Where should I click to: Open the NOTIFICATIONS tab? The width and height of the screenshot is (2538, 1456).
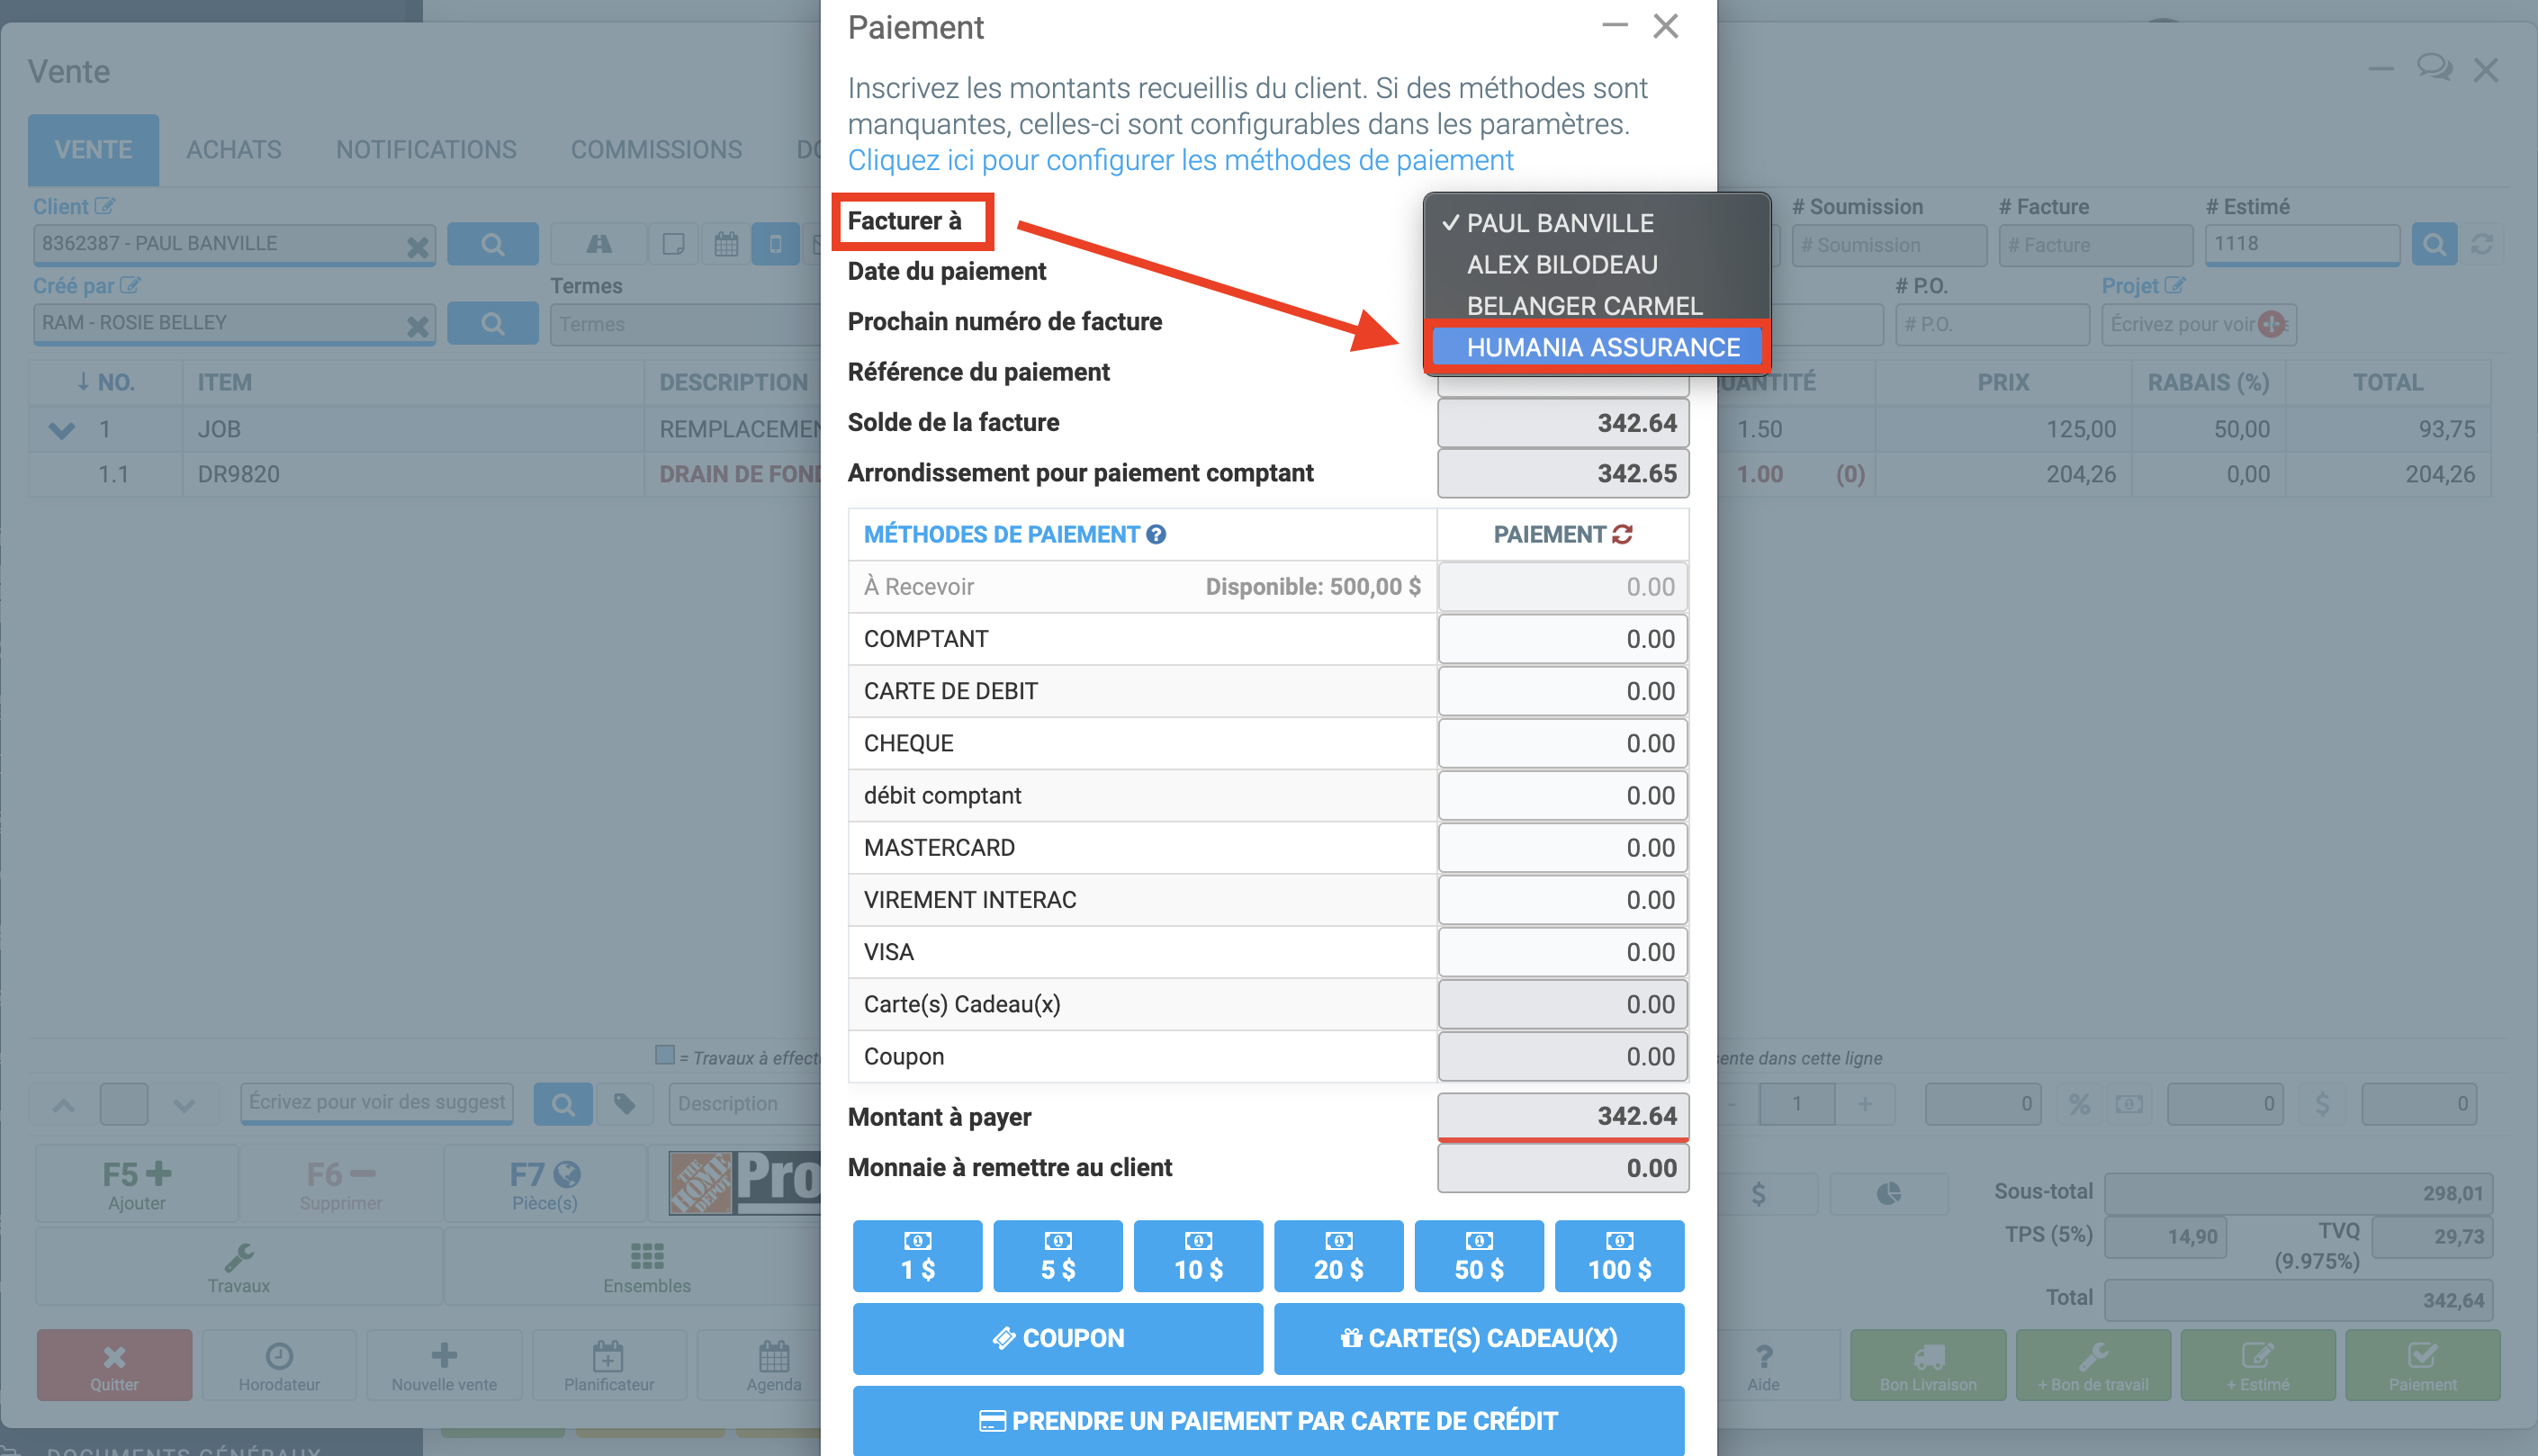pos(426,150)
